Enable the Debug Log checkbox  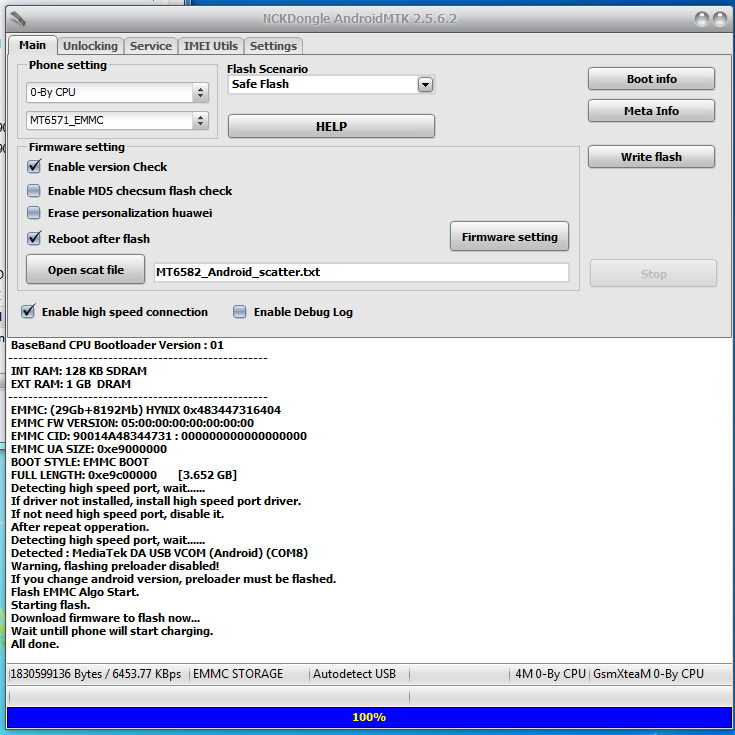pyautogui.click(x=240, y=312)
